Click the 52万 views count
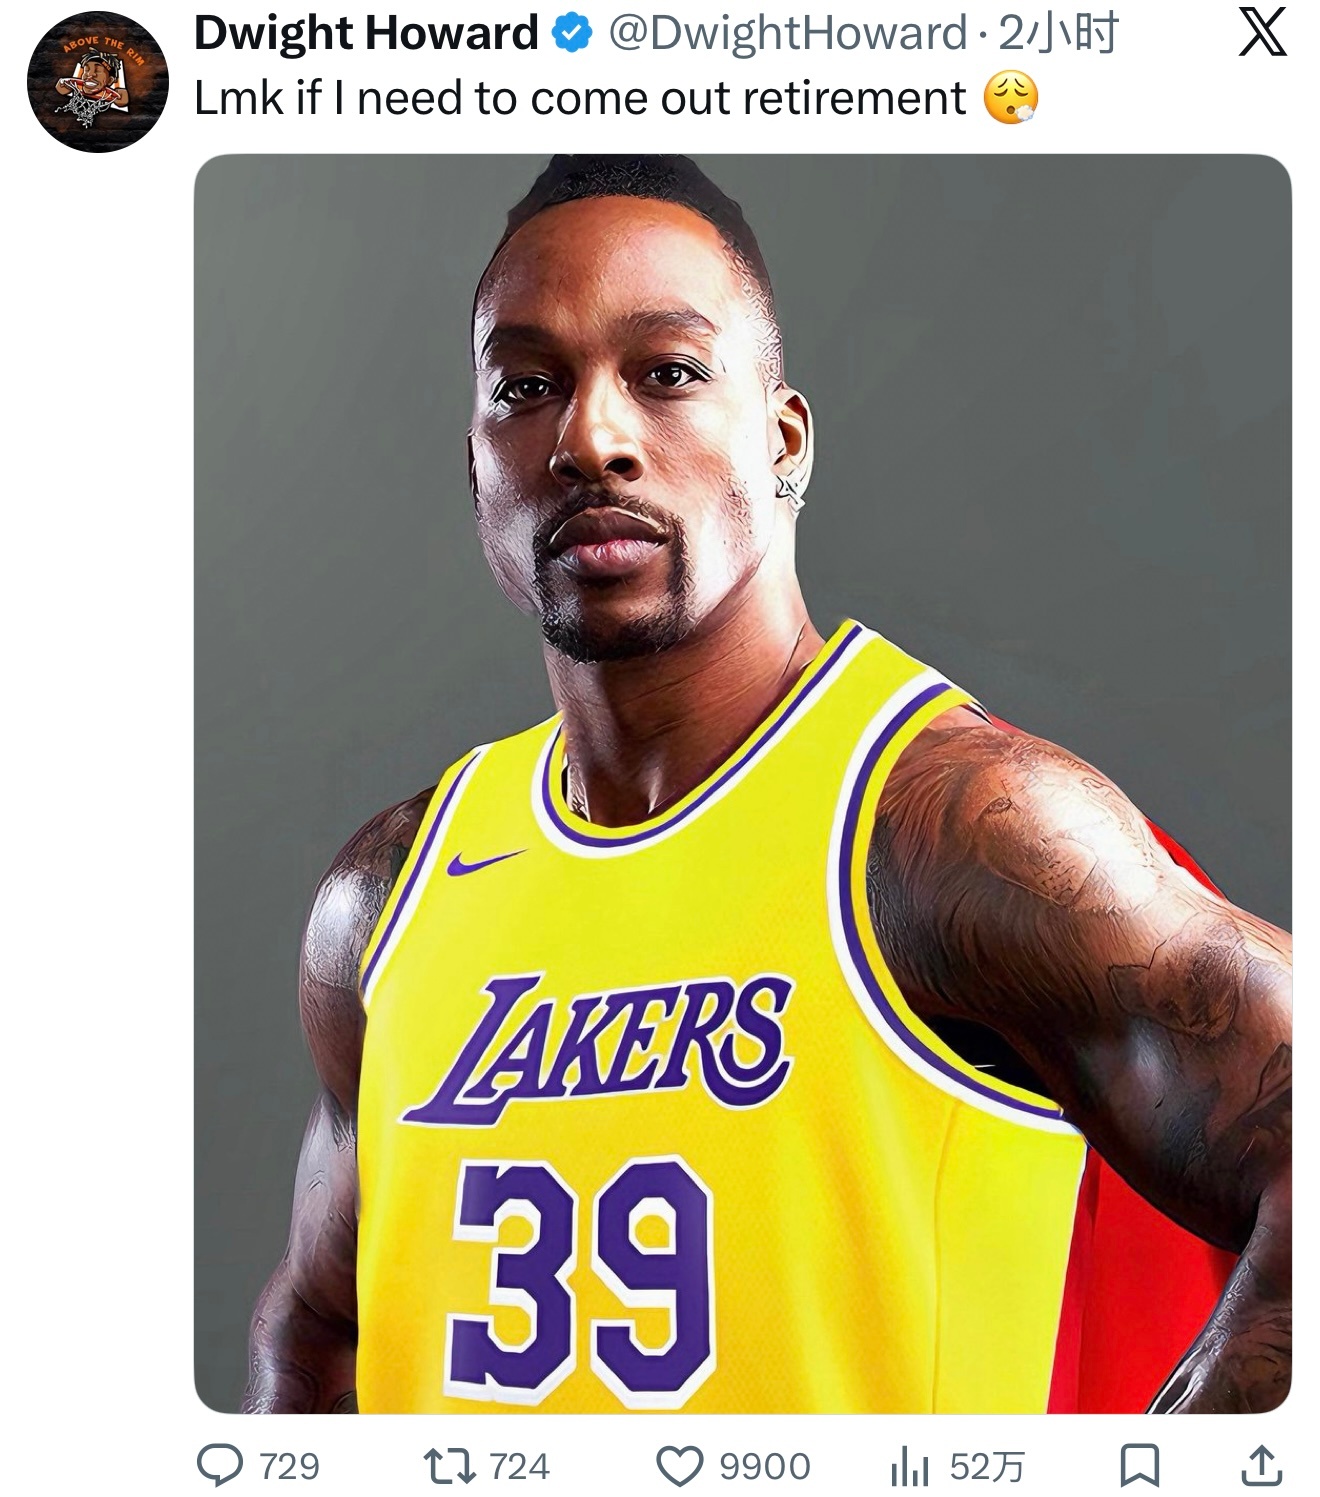This screenshot has height=1497, width=1320. pos(986,1466)
